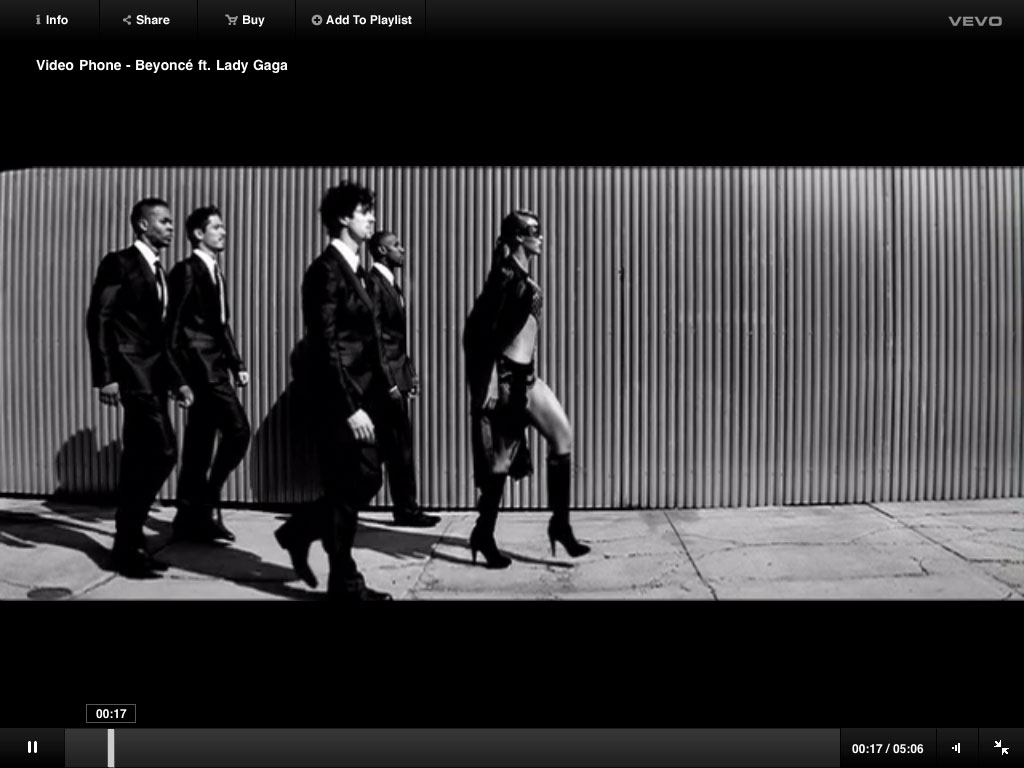The width and height of the screenshot is (1024, 768).
Task: Pause the video playback
Action: tap(32, 747)
